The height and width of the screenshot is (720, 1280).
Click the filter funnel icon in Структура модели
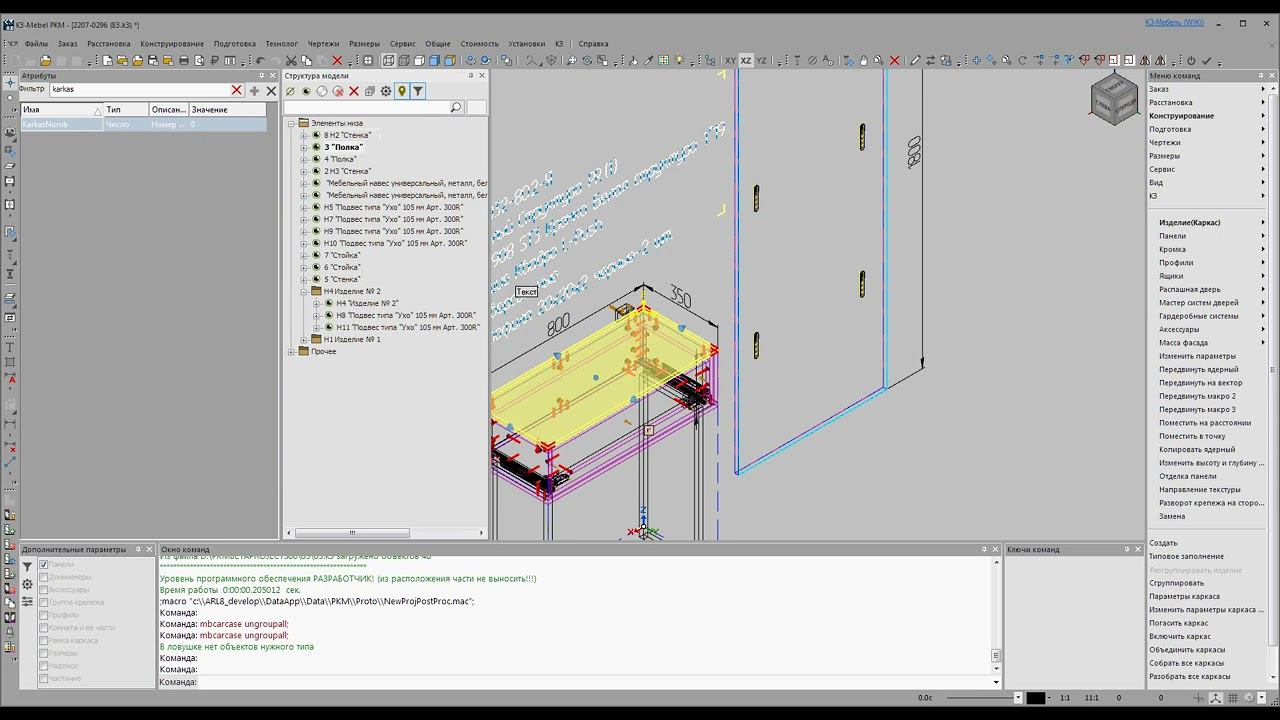coord(418,91)
